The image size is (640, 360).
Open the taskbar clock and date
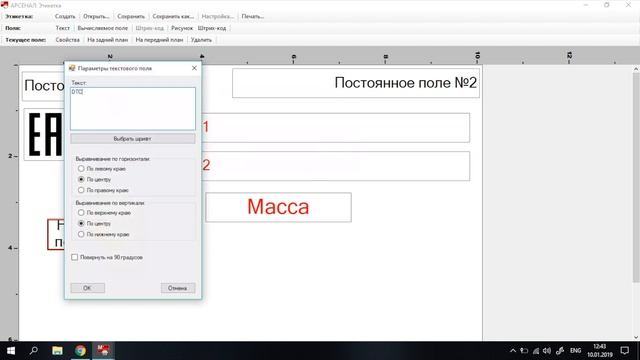pyautogui.click(x=600, y=351)
